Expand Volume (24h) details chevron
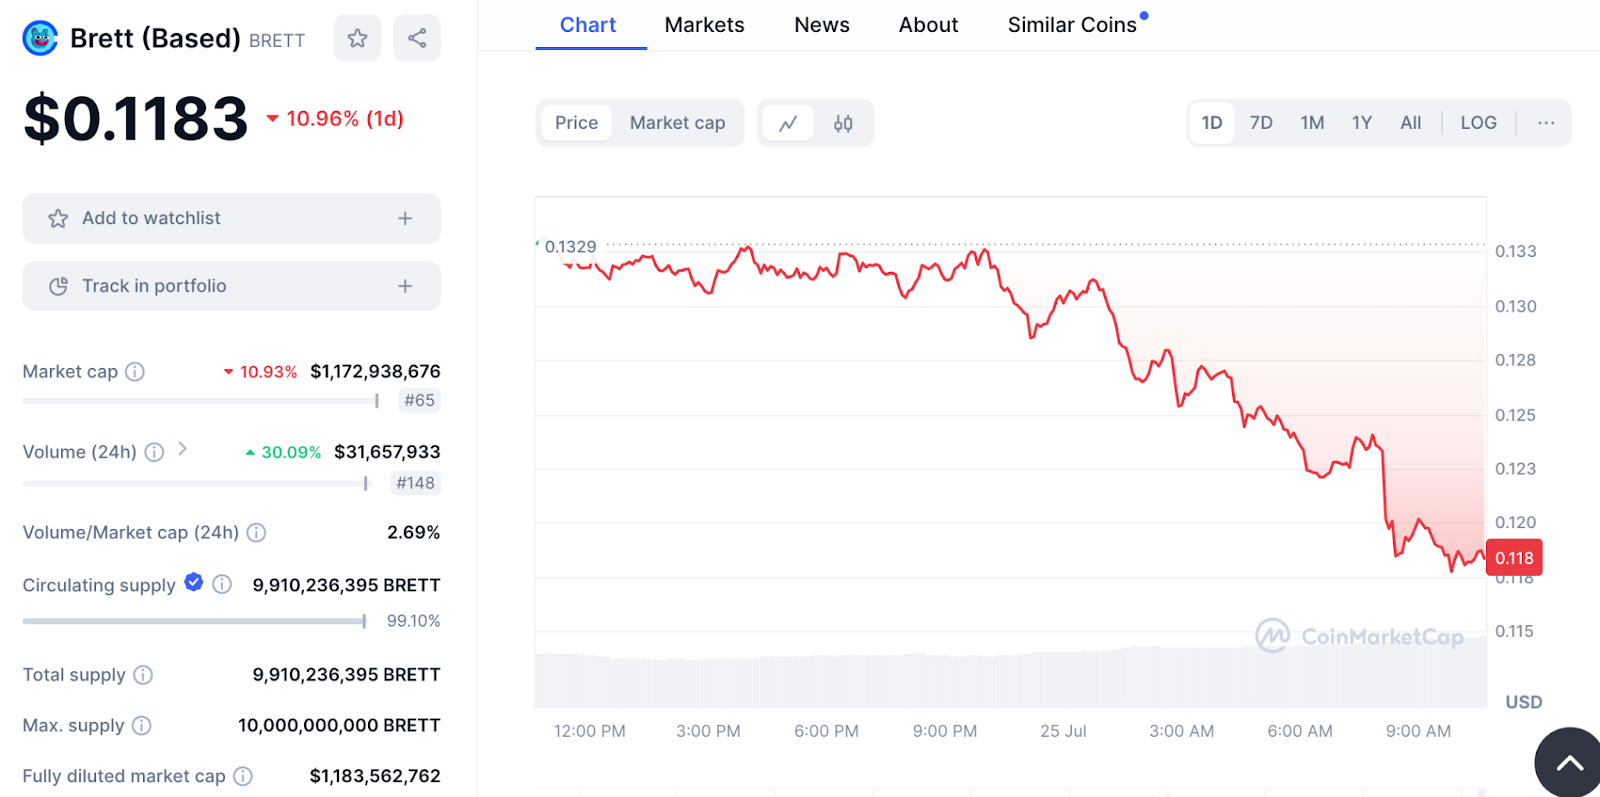The width and height of the screenshot is (1600, 797). click(x=183, y=449)
